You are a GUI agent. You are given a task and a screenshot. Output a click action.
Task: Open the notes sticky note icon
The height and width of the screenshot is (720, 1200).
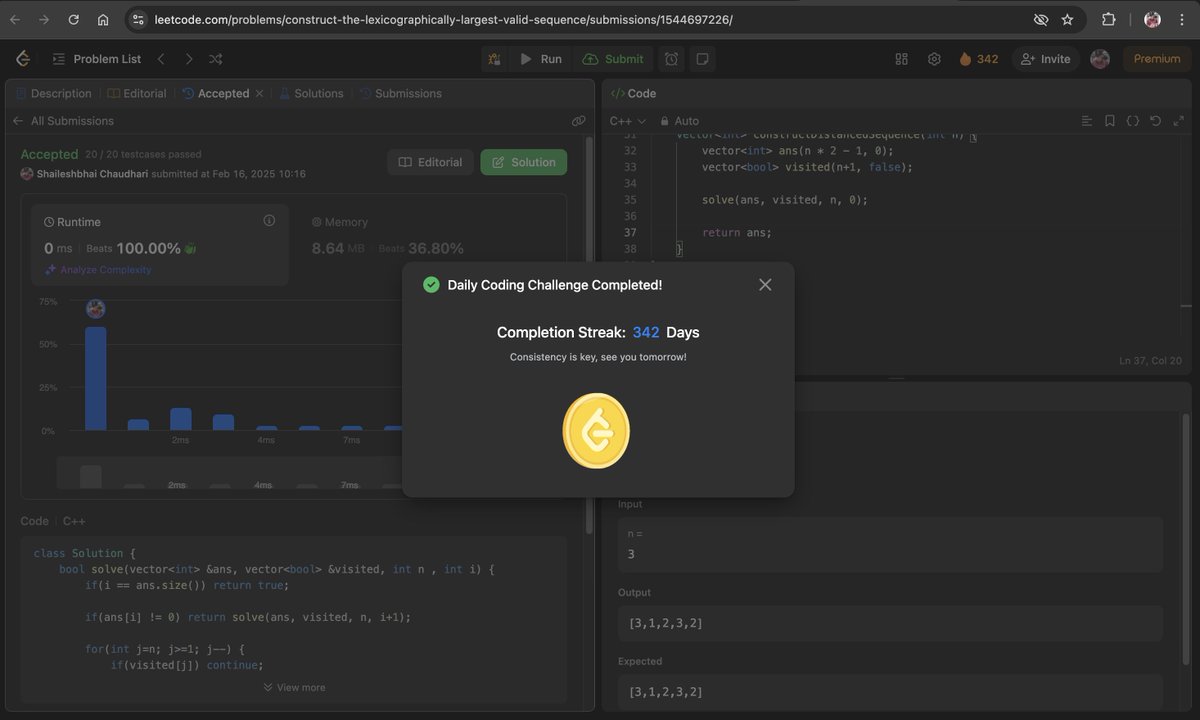702,59
